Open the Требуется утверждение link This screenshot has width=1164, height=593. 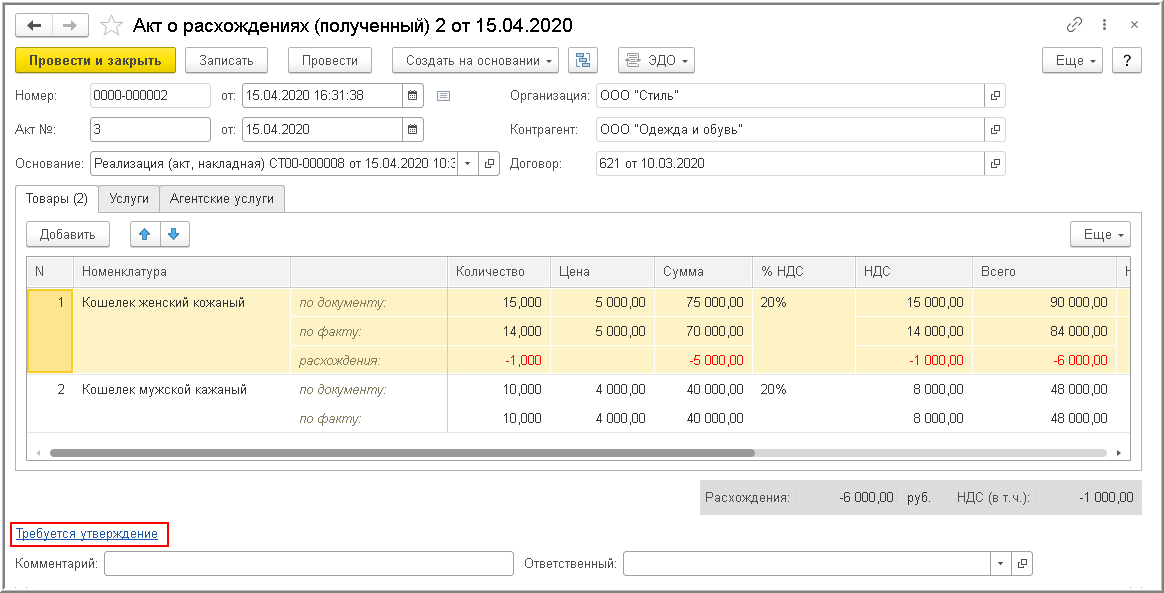click(x=87, y=534)
